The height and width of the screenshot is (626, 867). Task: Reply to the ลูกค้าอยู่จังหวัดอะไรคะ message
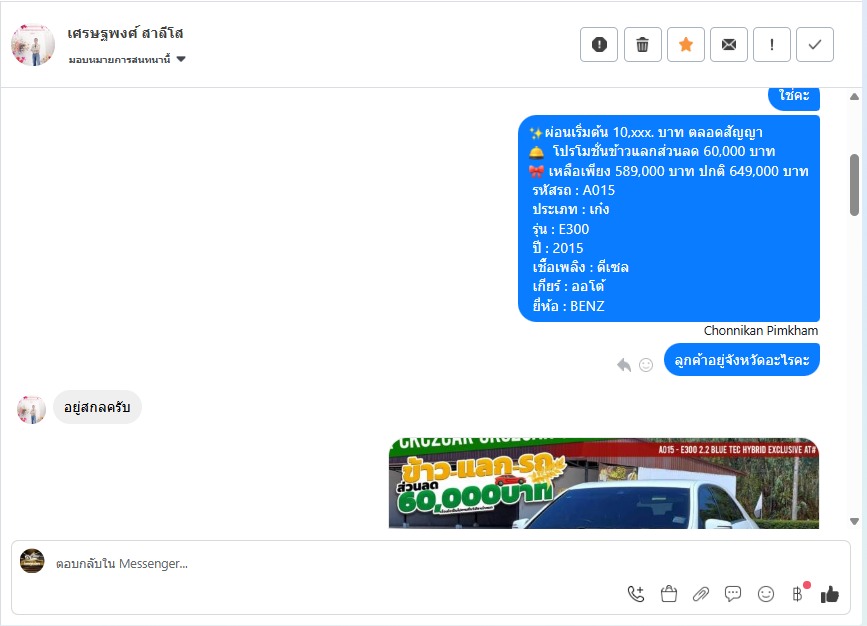pyautogui.click(x=624, y=365)
